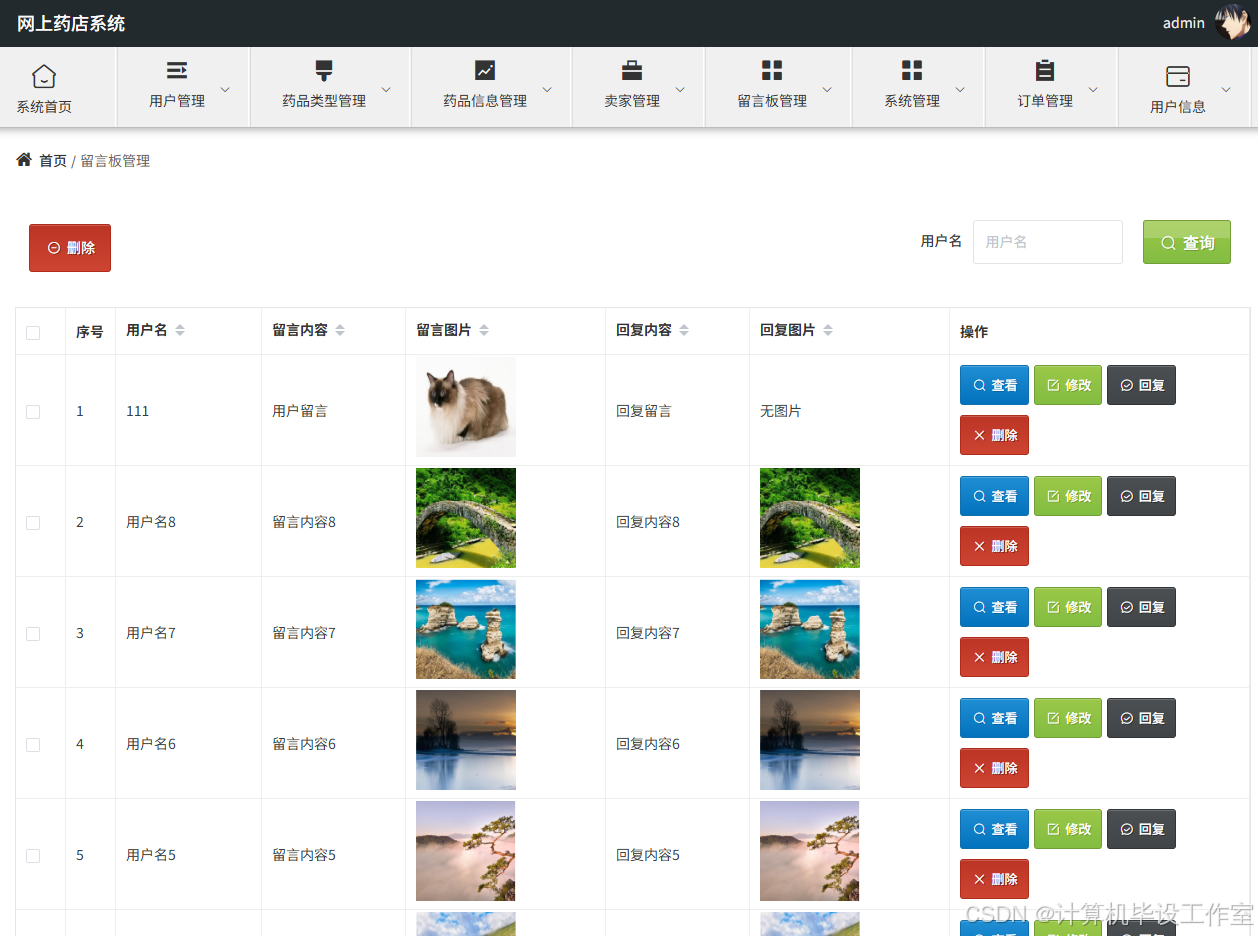This screenshot has width=1258, height=936.
Task: Expand the 药品信息管理 dropdown arrow
Action: [547, 90]
